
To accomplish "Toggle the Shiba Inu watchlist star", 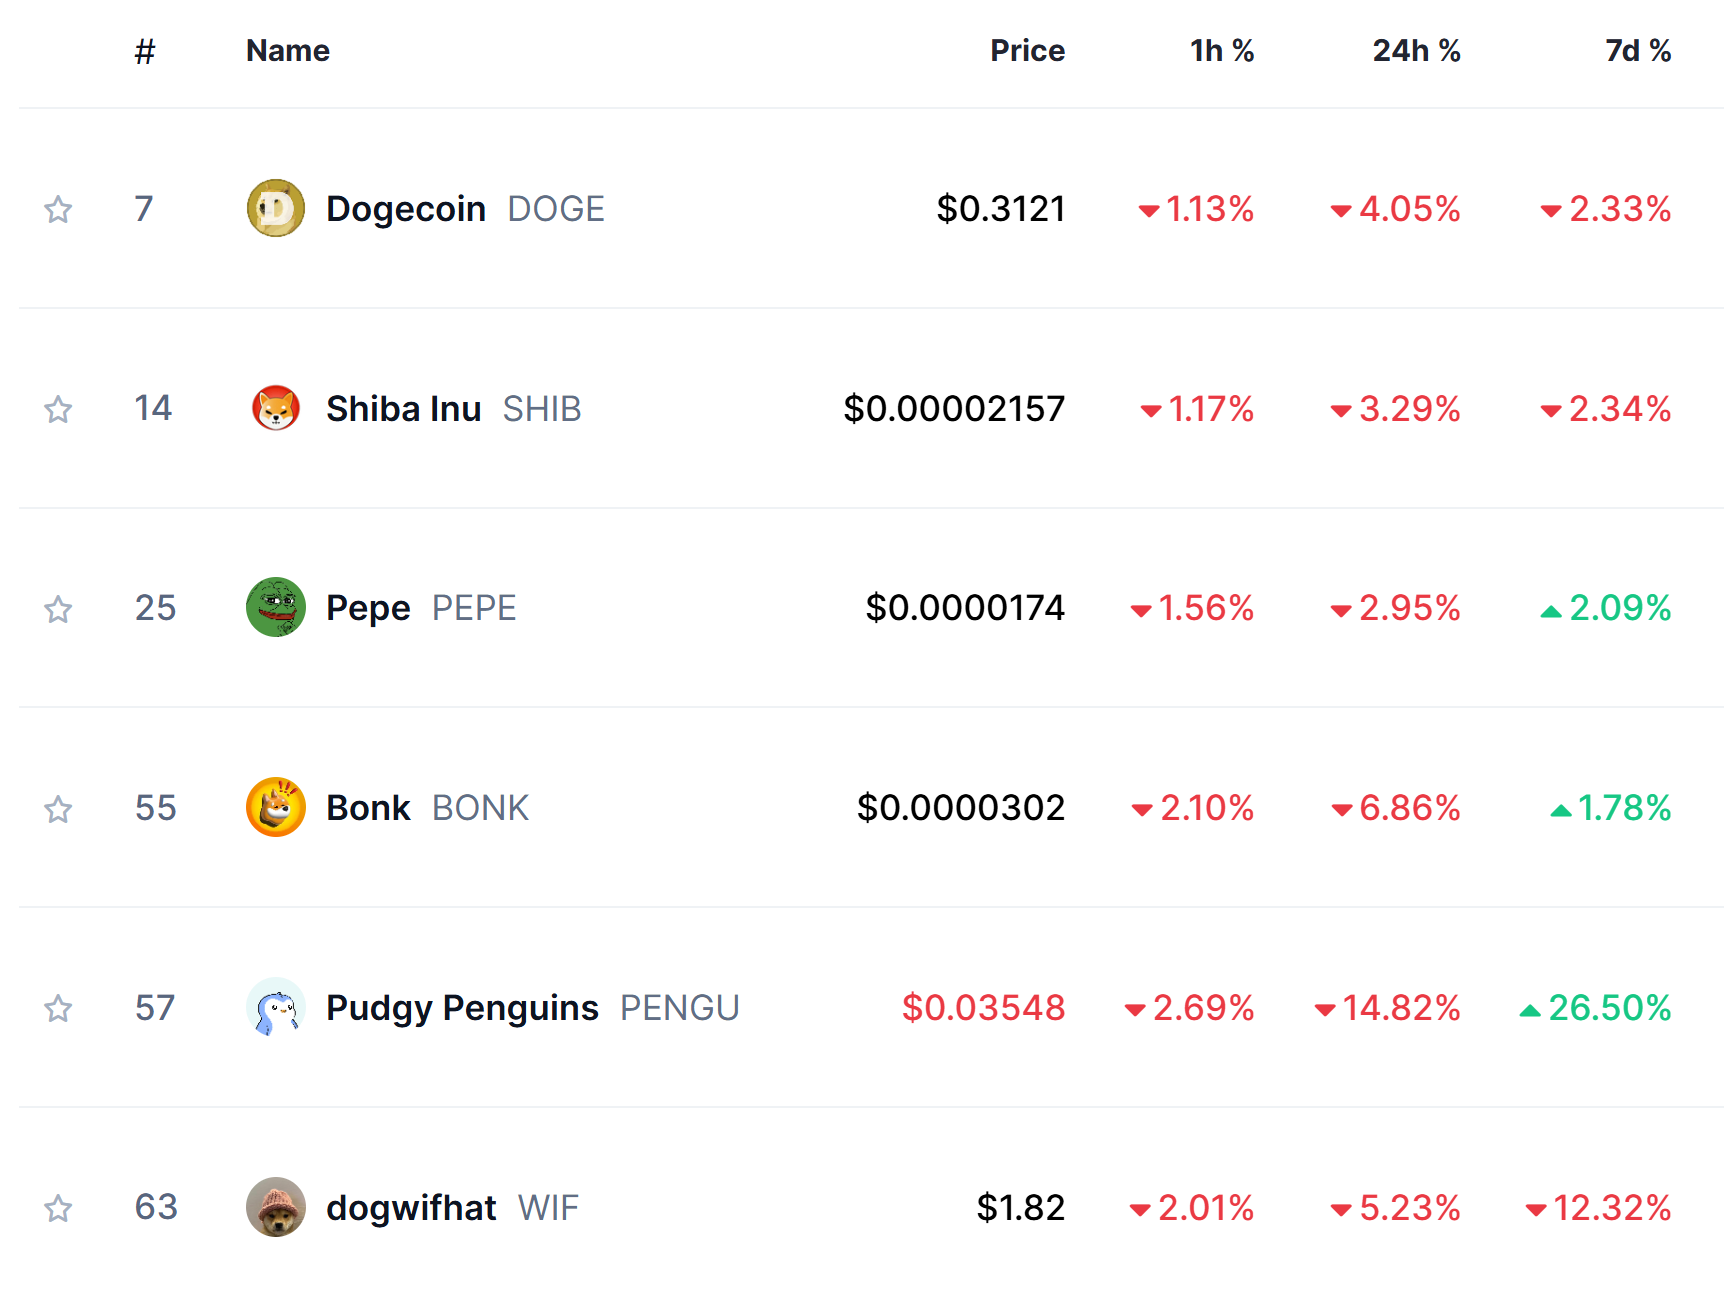I will click(58, 409).
